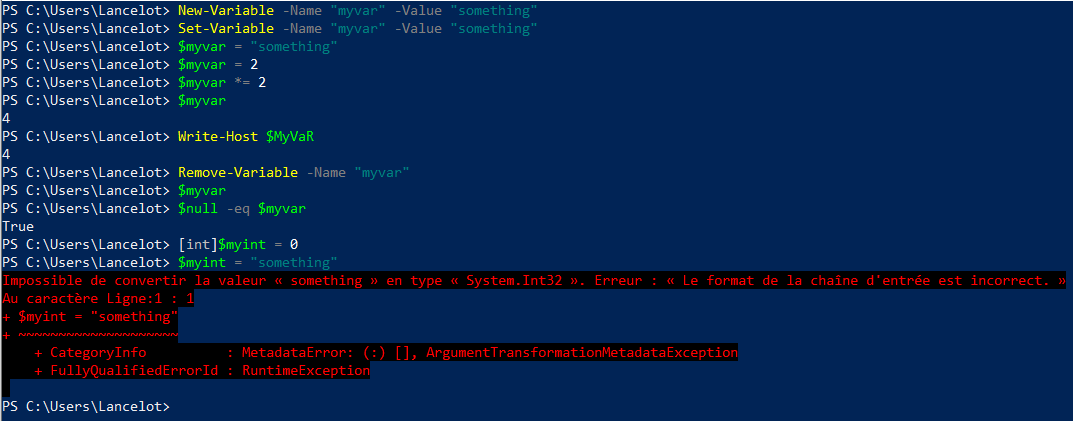
Task: Click the True output line
Action: pyautogui.click(x=18, y=226)
